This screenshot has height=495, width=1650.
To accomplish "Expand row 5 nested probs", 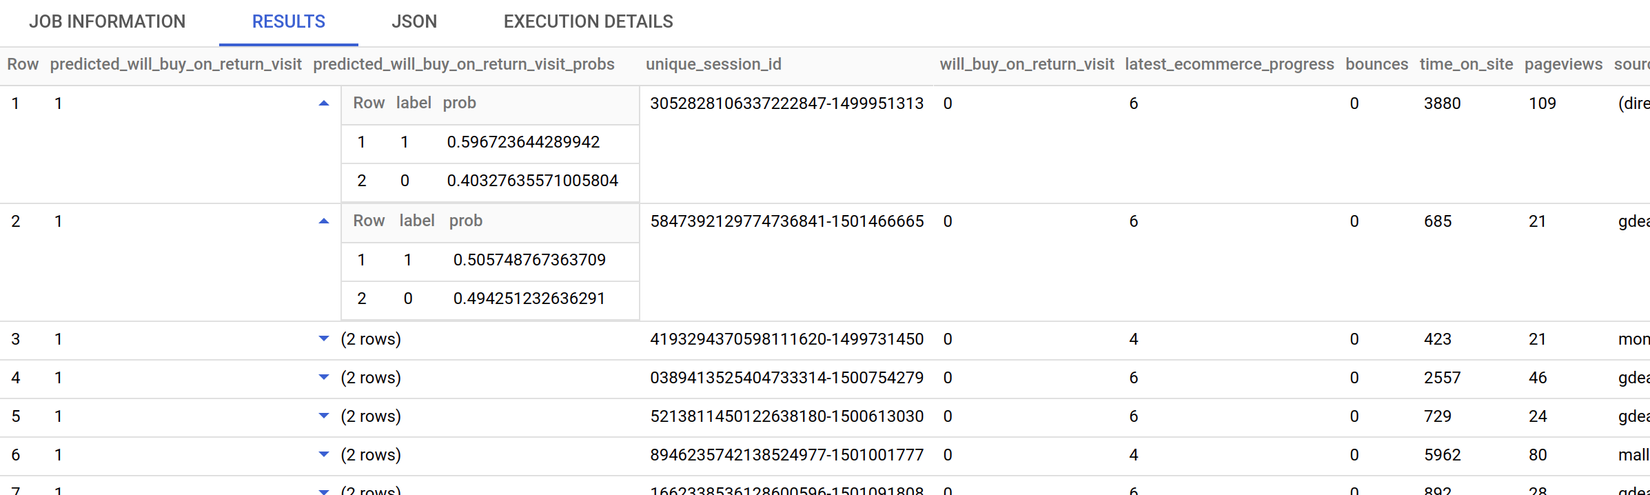I will point(323,416).
